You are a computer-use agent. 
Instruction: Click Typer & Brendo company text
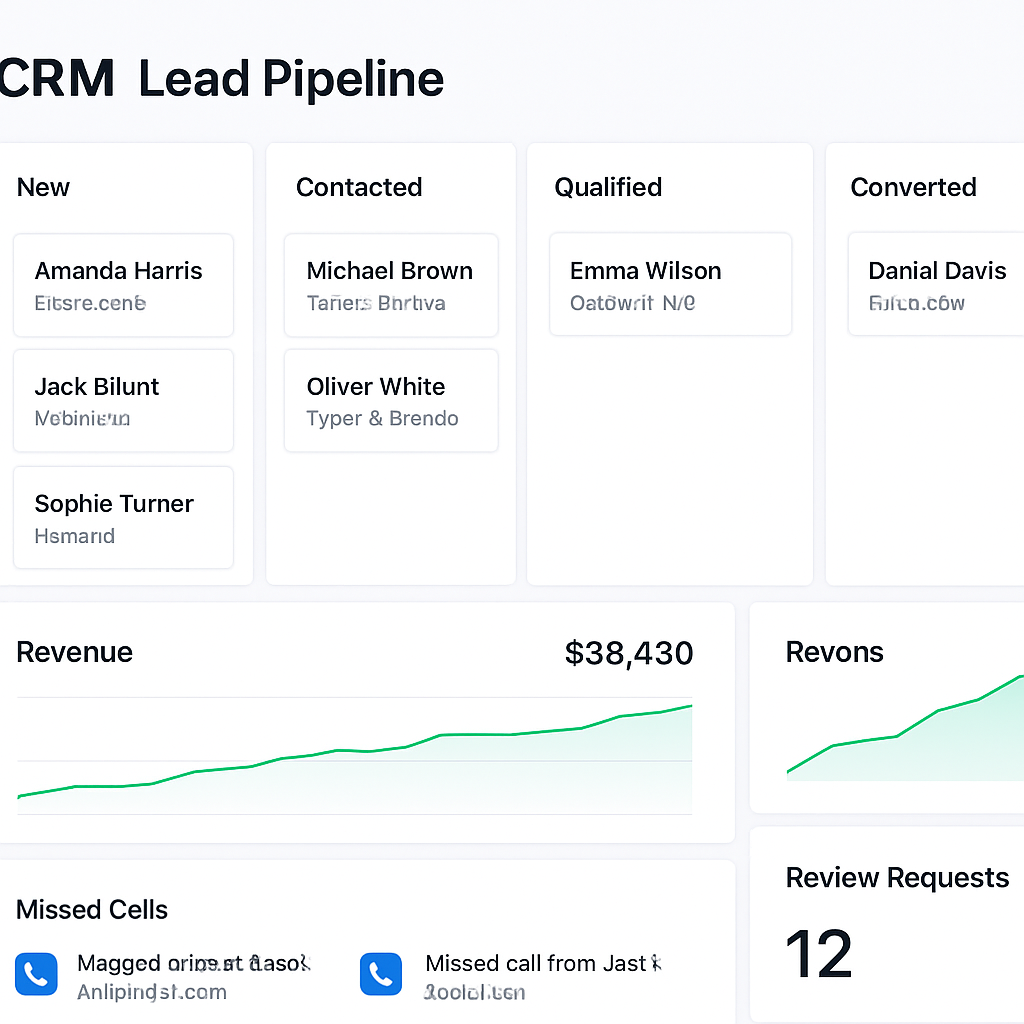coord(383,419)
